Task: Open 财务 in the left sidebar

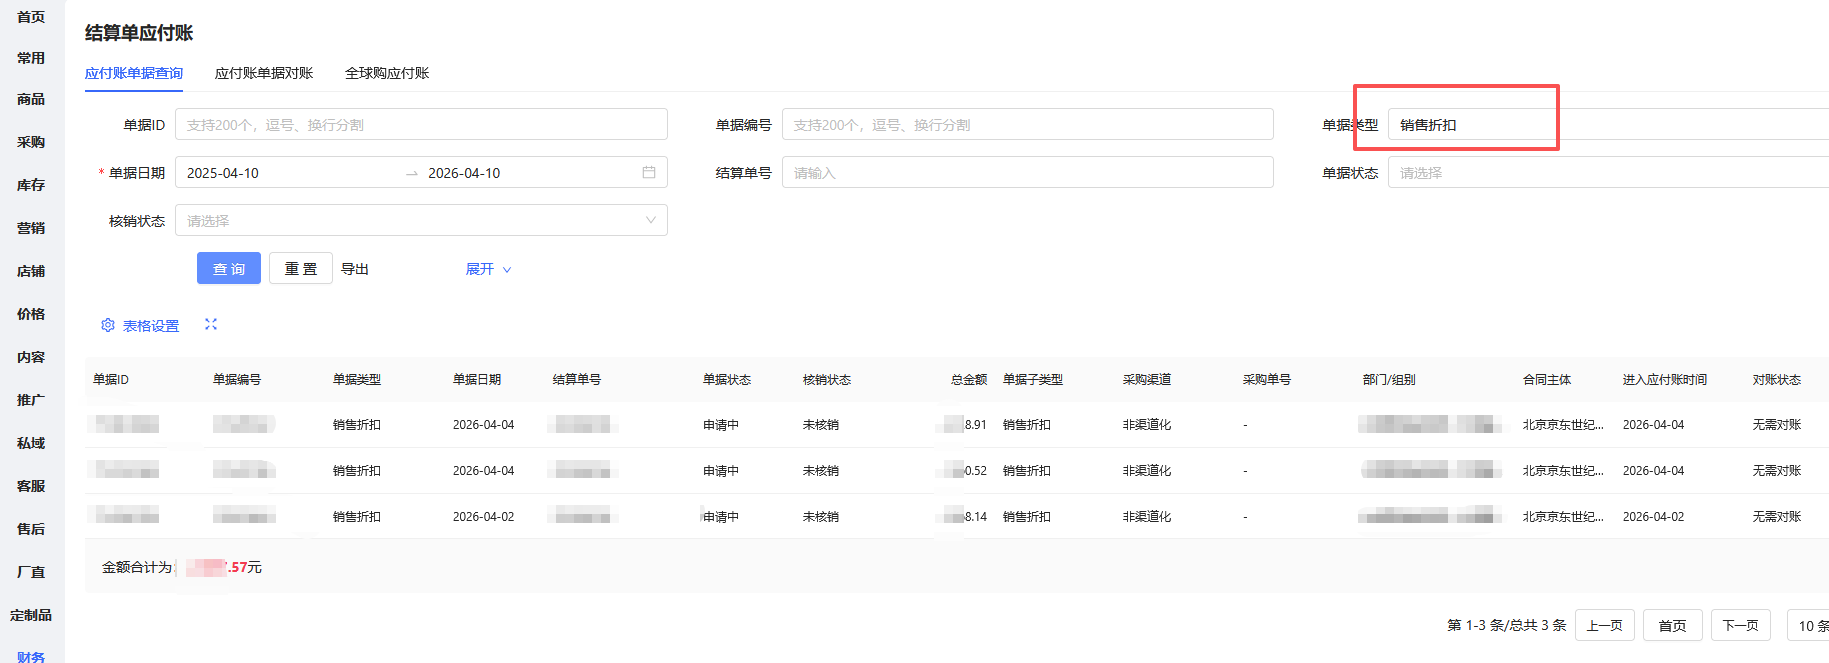Action: [31, 656]
